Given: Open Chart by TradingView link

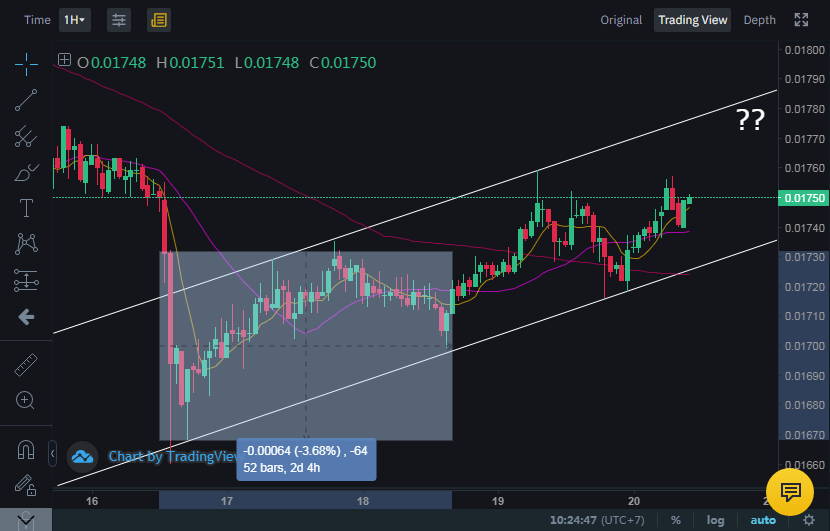Looking at the screenshot, I should point(174,456).
